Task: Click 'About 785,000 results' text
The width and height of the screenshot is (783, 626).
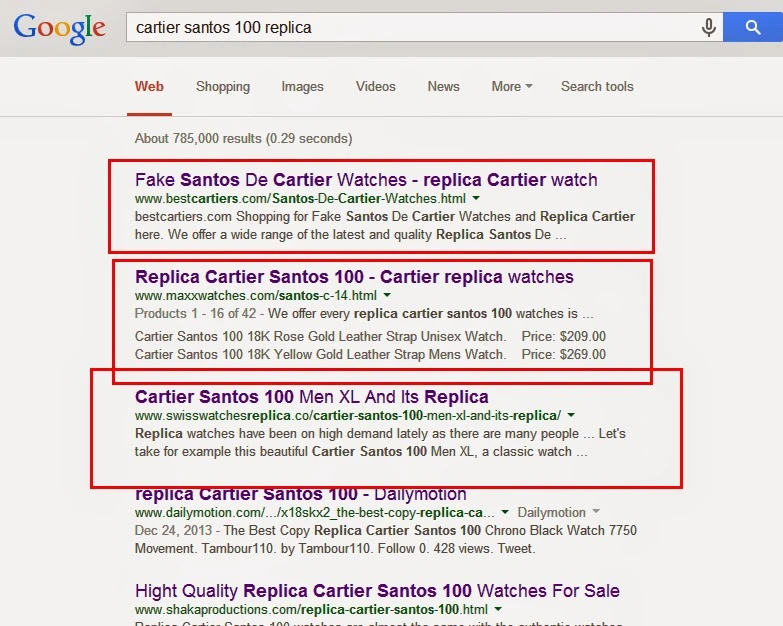Action: 243,138
